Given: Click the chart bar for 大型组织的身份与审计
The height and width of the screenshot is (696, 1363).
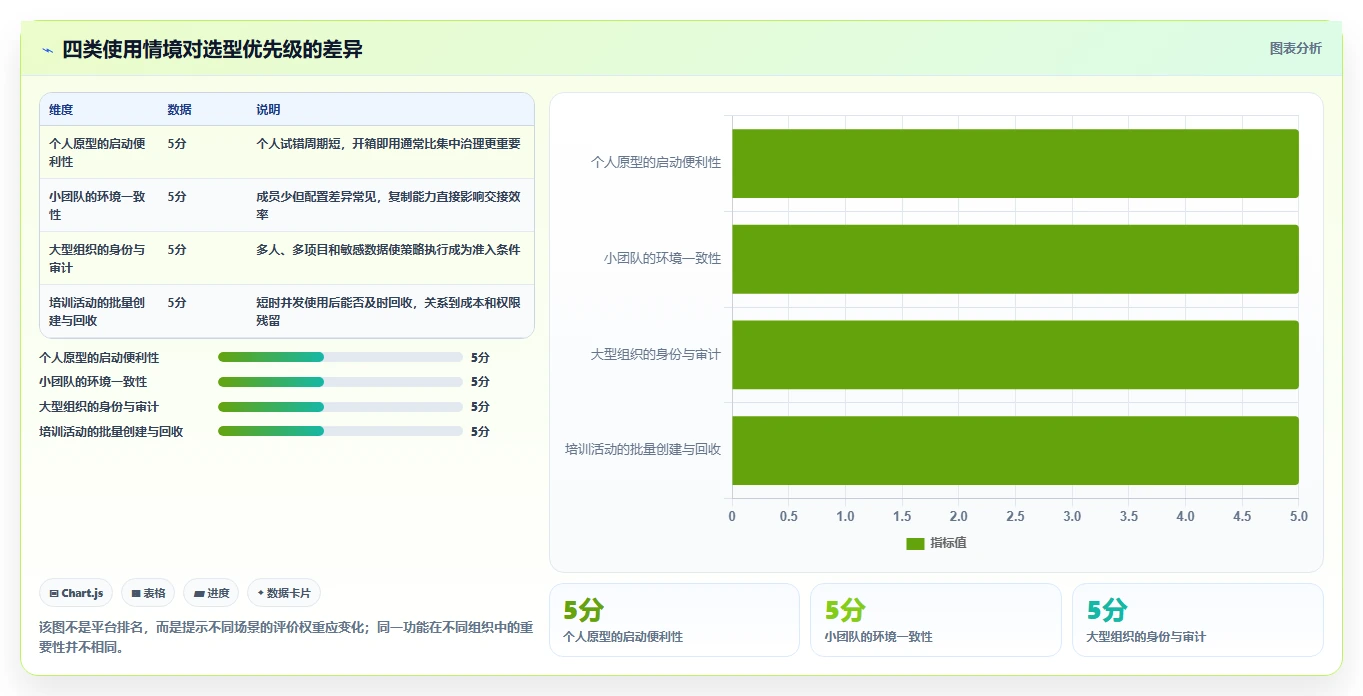Looking at the screenshot, I should [1015, 355].
